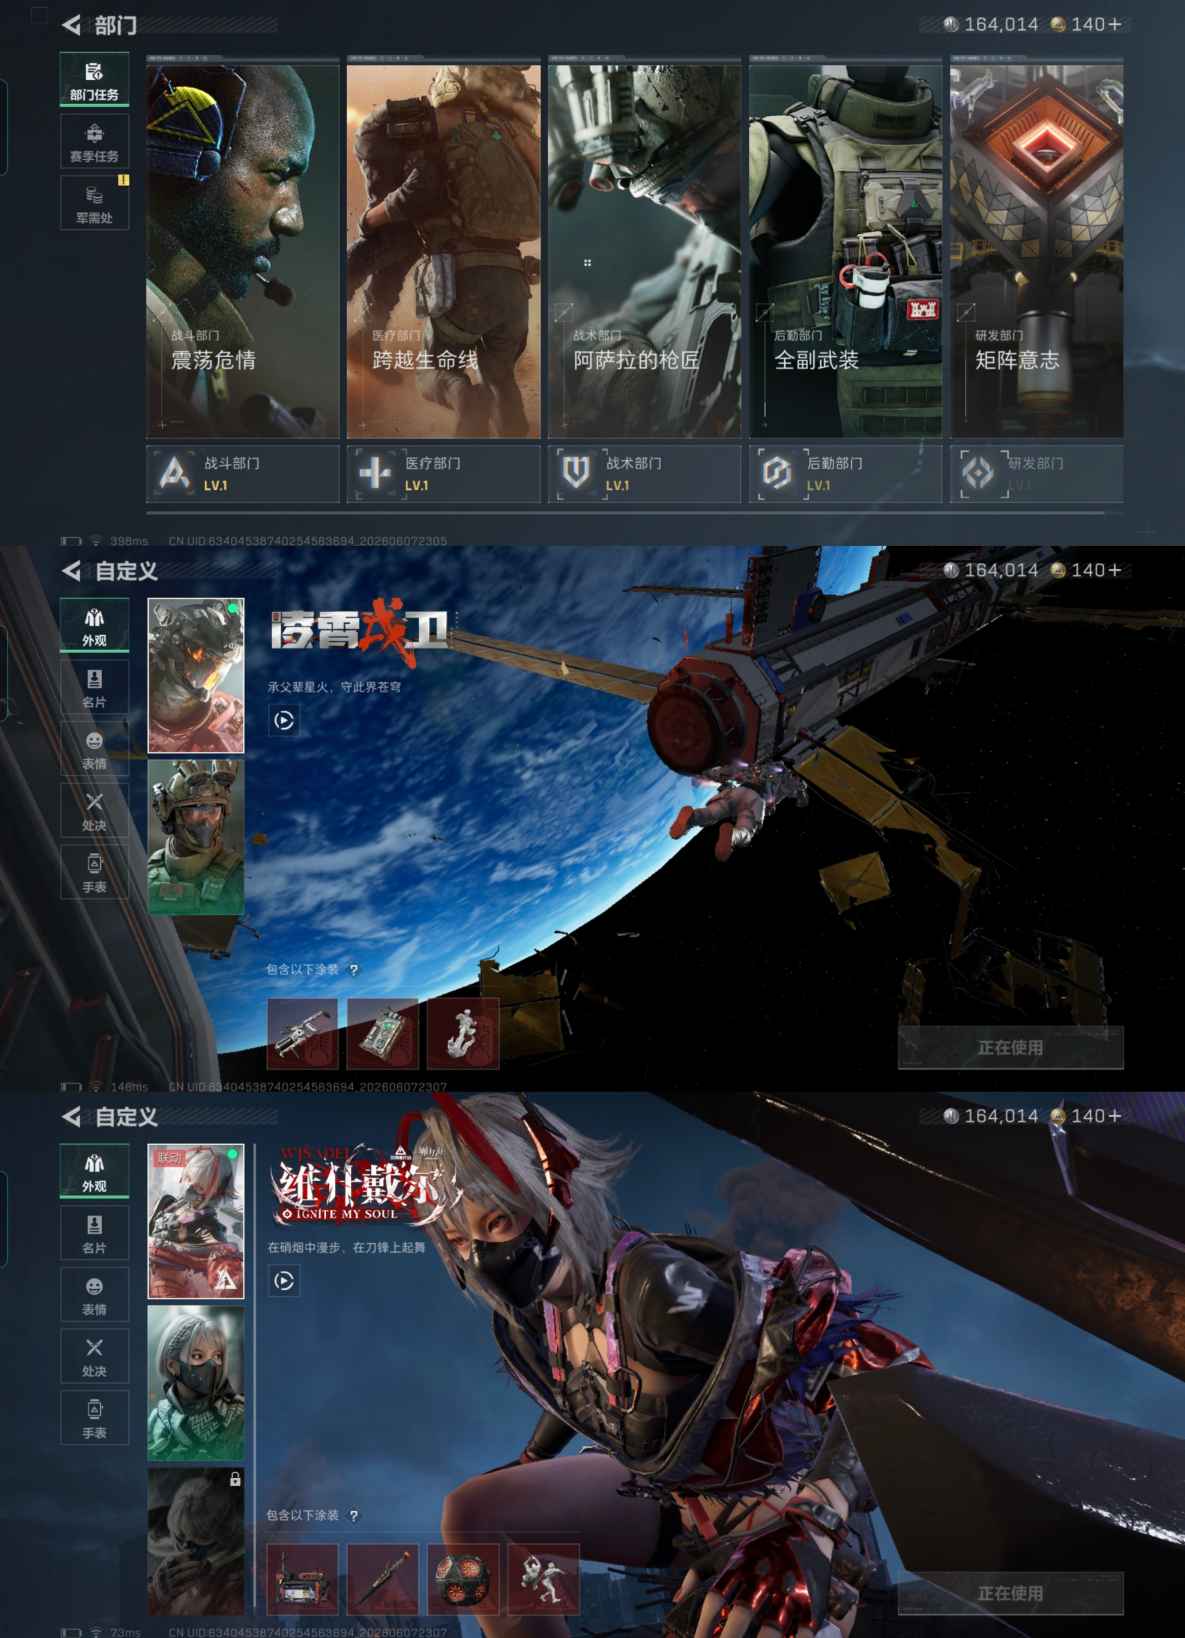Open 名片 tab on the 维什戴尔 screen
This screenshot has height=1638, width=1185.
[x=94, y=1233]
